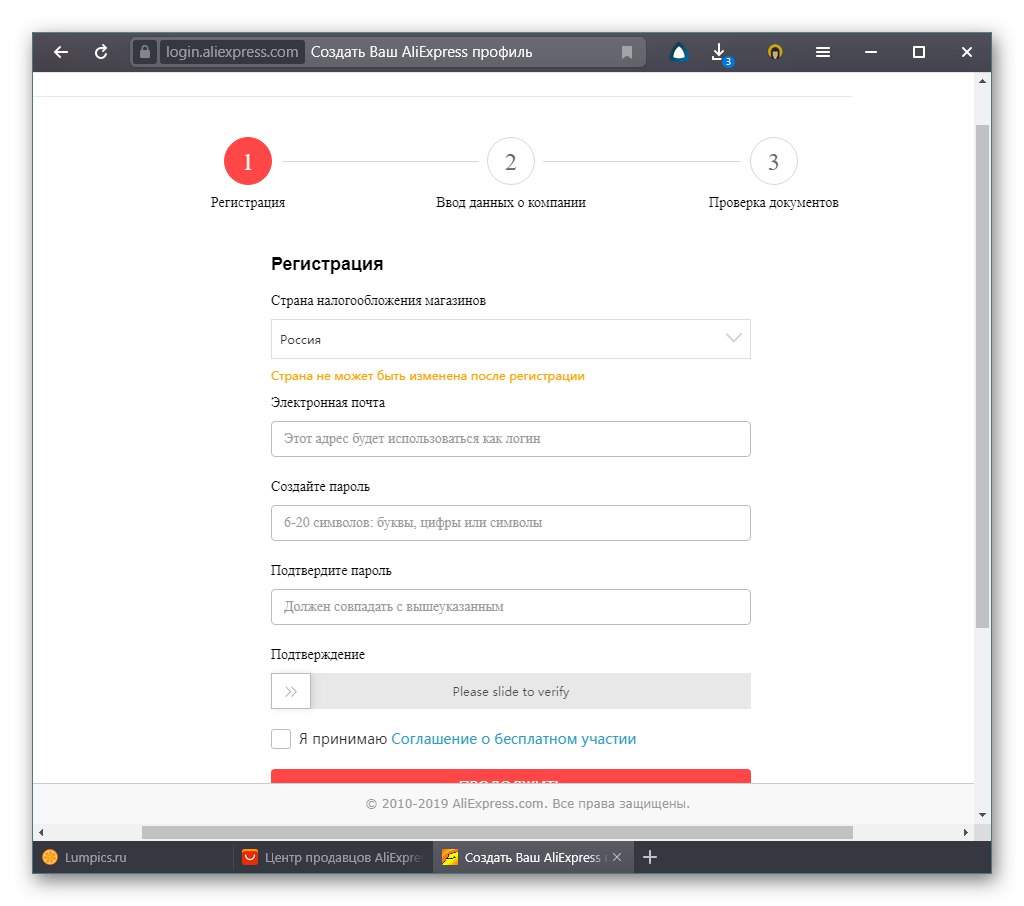Grab the slide-to-verify handle with double arrows
Image resolution: width=1024 pixels, height=906 pixels.
291,691
